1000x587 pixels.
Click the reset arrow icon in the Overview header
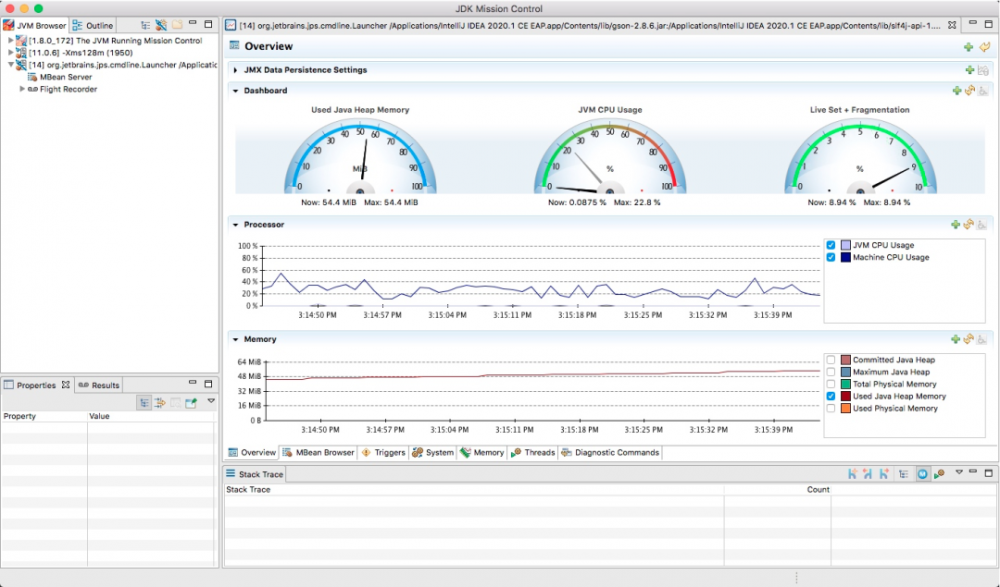tap(984, 47)
